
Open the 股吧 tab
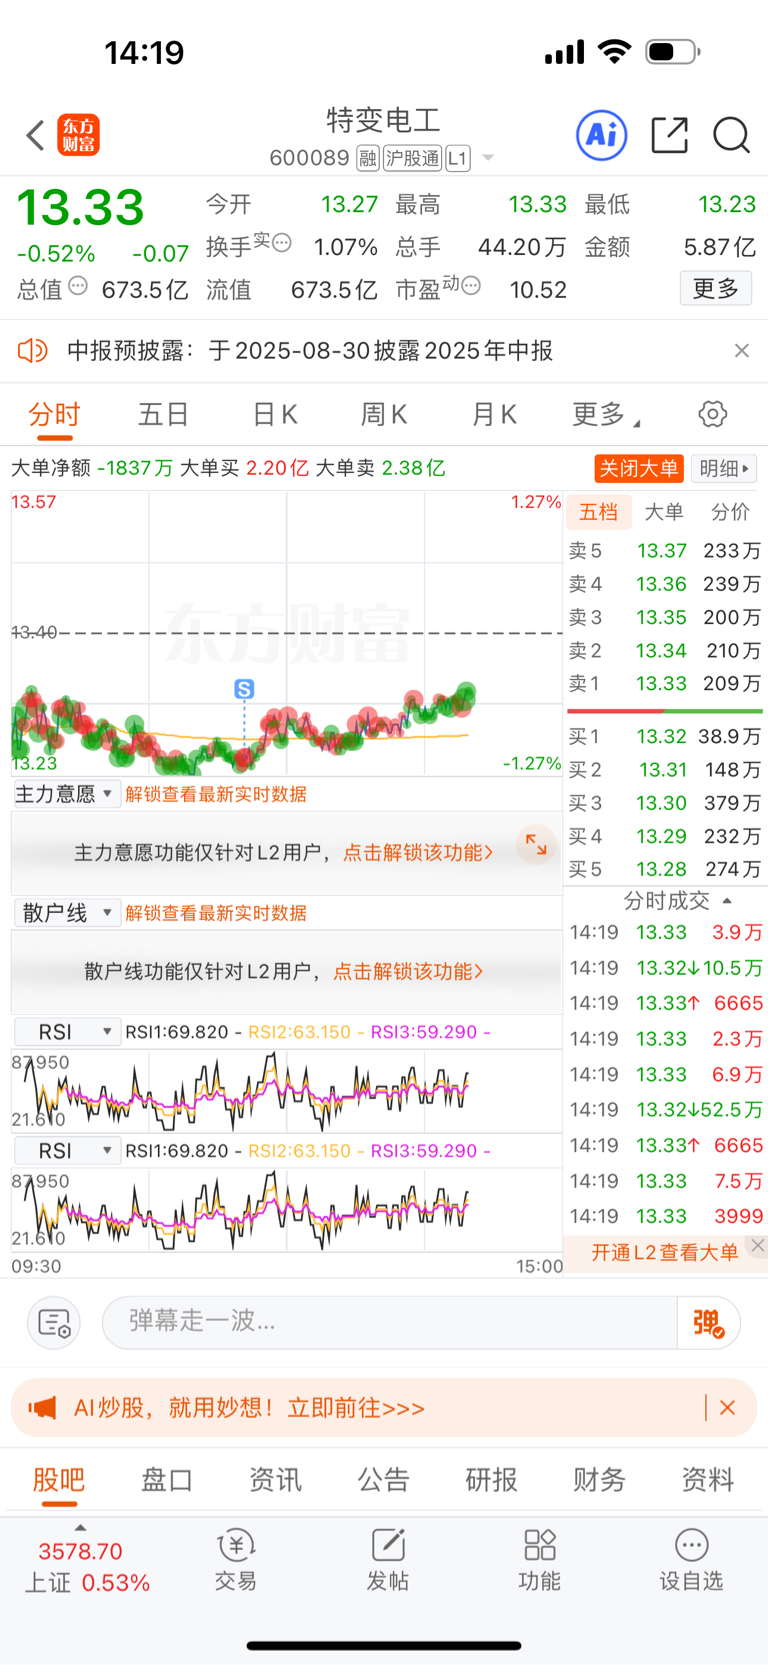pos(59,1480)
